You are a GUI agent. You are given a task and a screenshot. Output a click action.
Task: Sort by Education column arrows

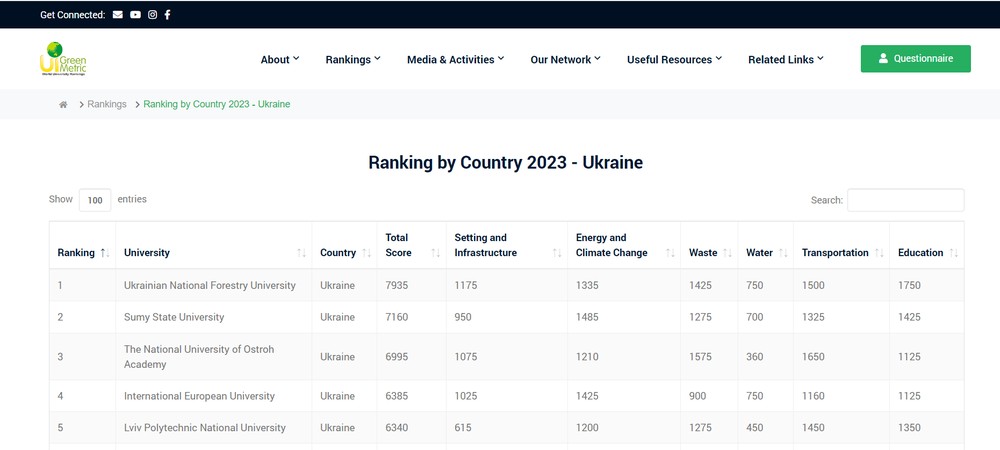[x=954, y=253]
